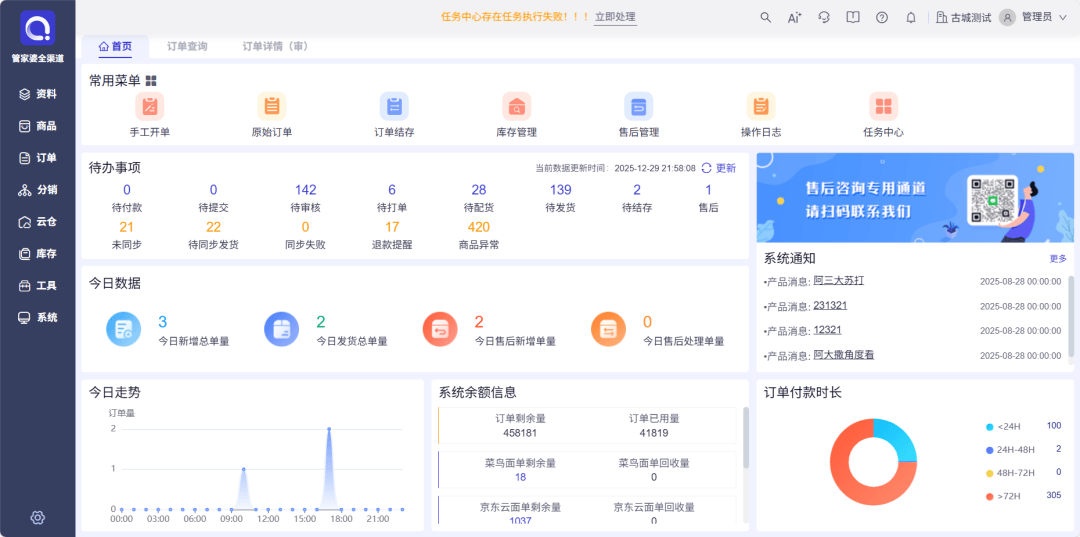The height and width of the screenshot is (537, 1080).
Task: Click 更新 to refresh pending items
Action: click(x=719, y=168)
